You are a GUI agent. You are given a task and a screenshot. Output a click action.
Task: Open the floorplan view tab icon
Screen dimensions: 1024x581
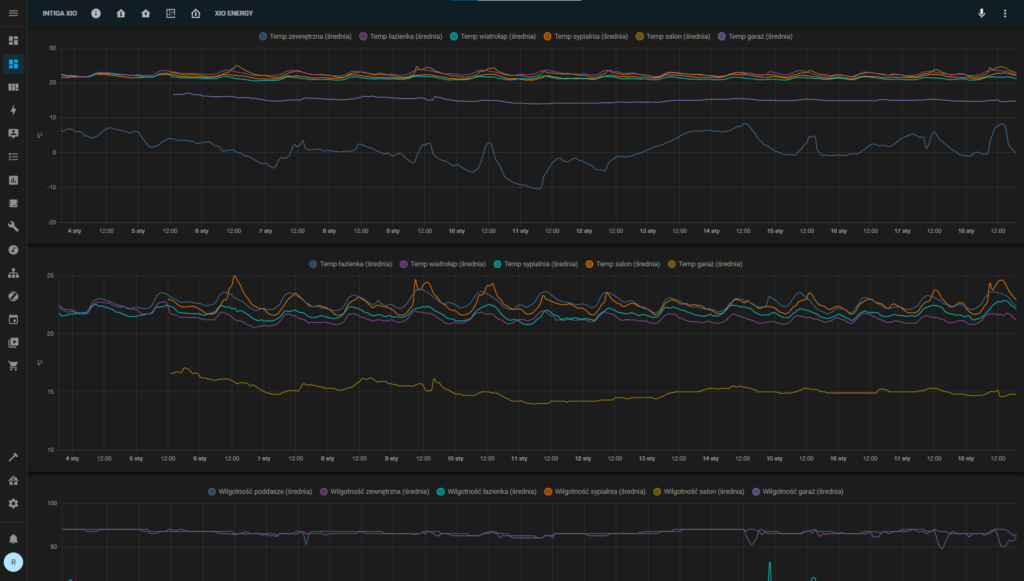click(x=170, y=14)
